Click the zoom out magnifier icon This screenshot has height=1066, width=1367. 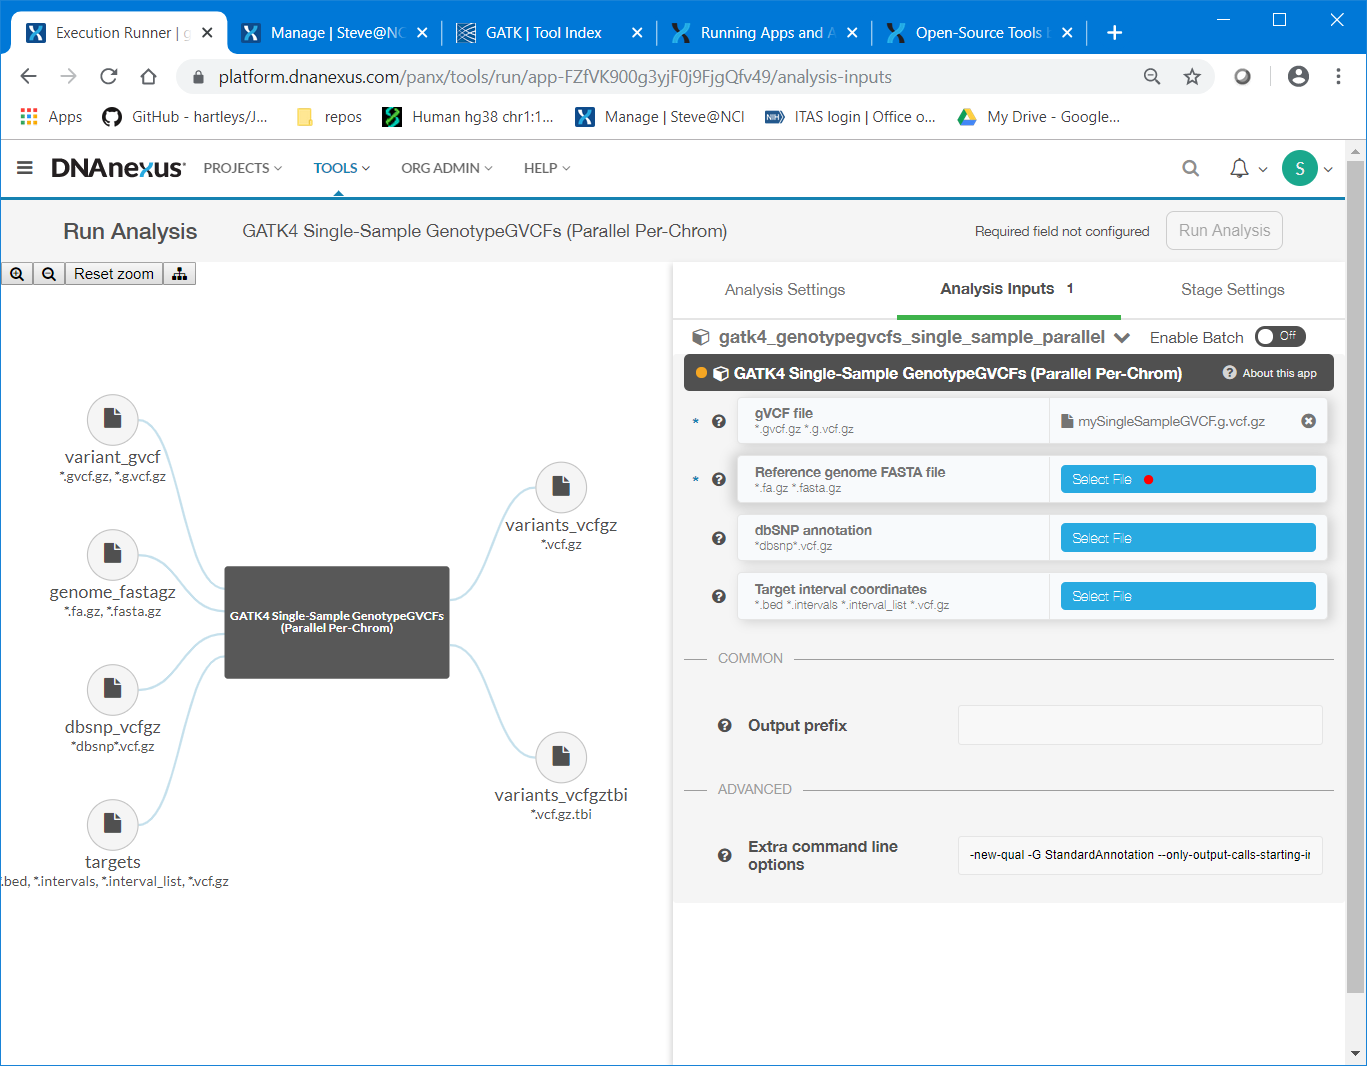(48, 274)
